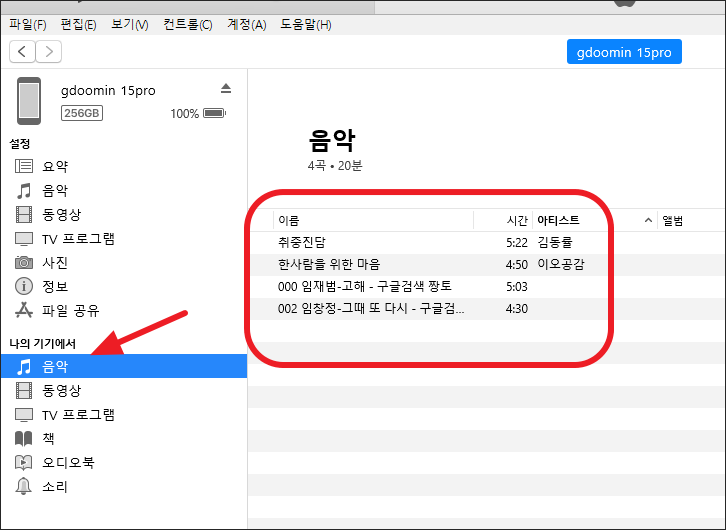
Task: Click the gdoomin 15pro device button
Action: 624,52
